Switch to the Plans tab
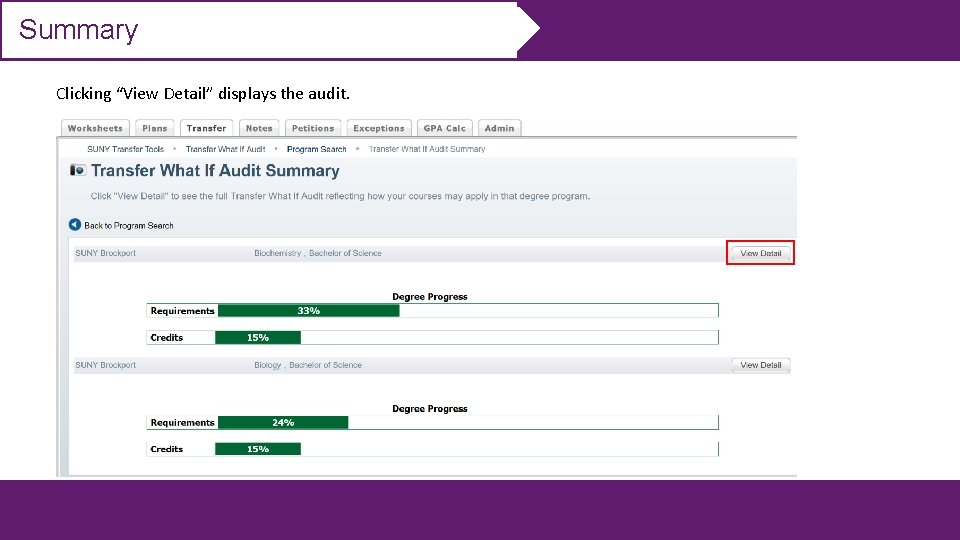 click(154, 128)
